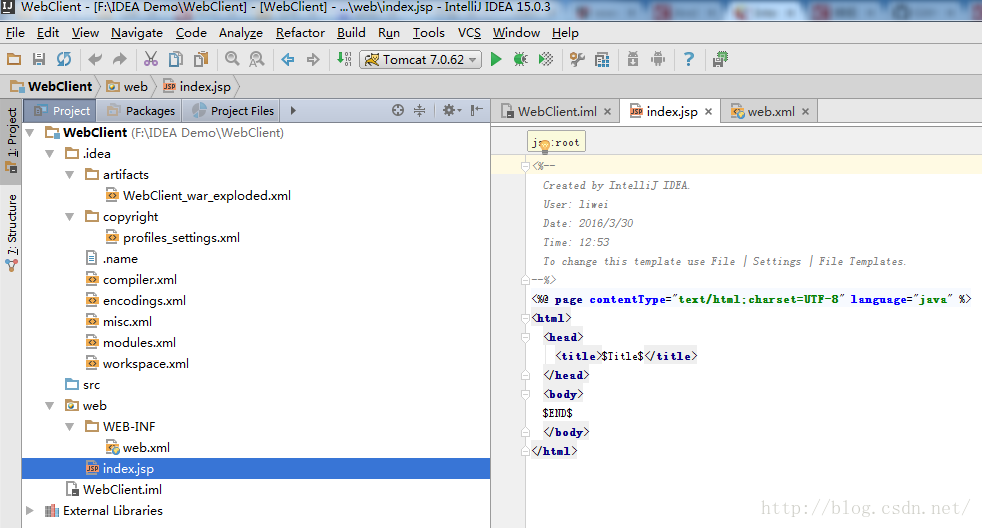Open the Android device manager icon
The width and height of the screenshot is (982, 528).
tap(658, 60)
